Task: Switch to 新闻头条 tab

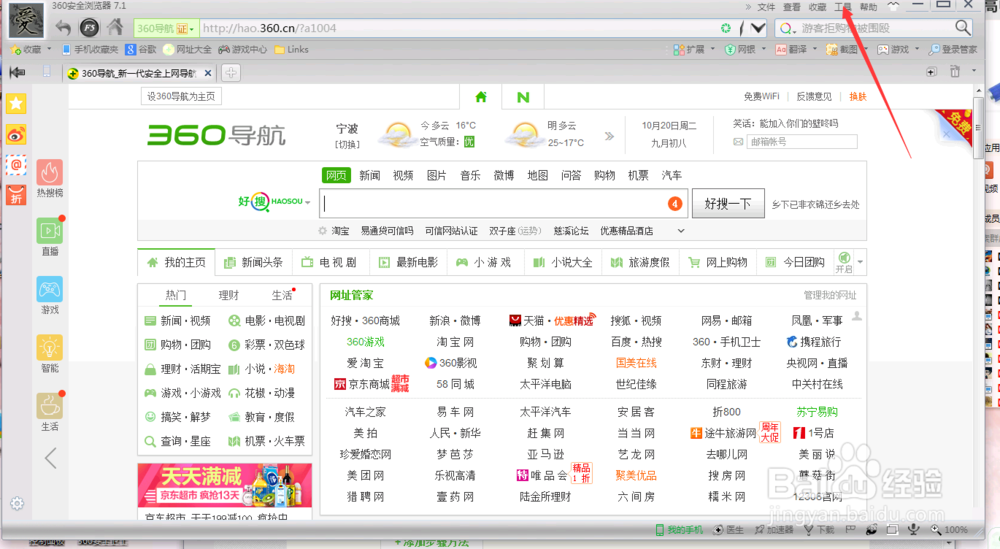Action: [253, 262]
